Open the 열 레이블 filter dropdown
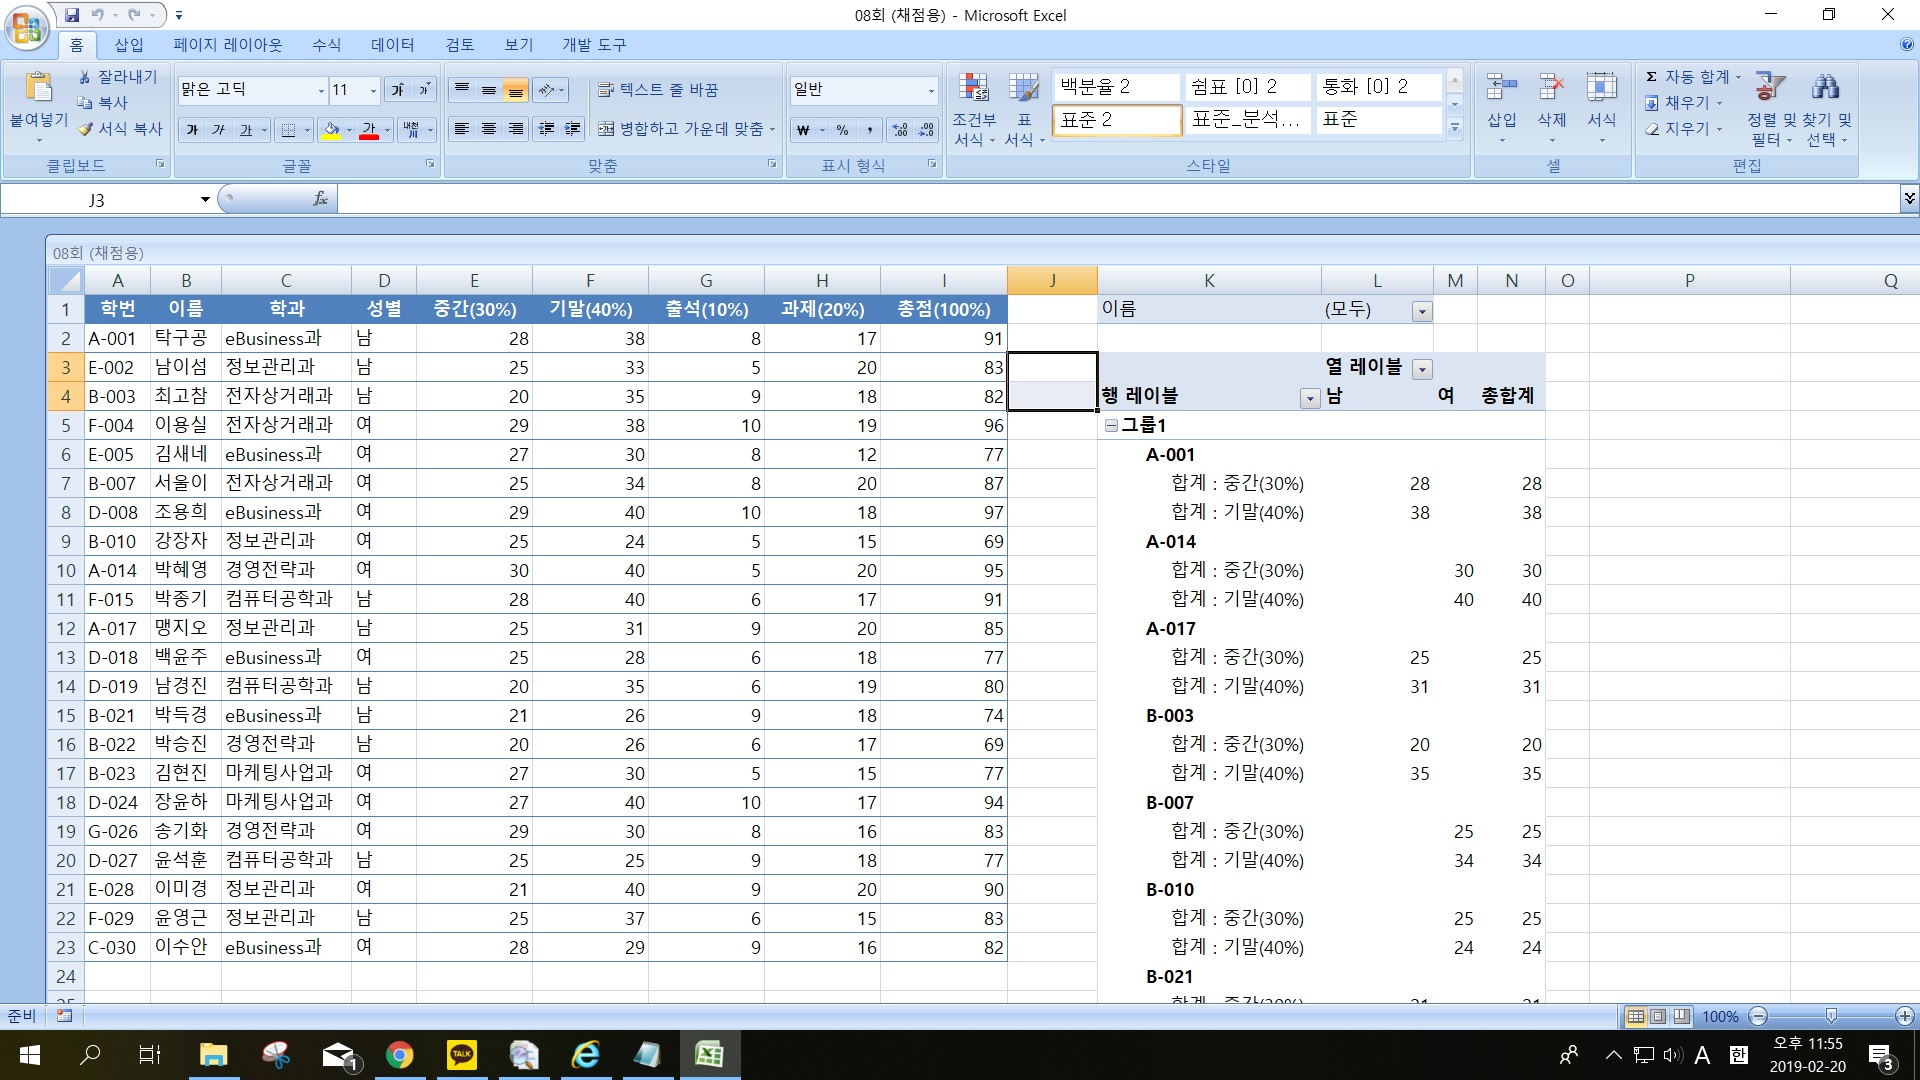 1422,369
